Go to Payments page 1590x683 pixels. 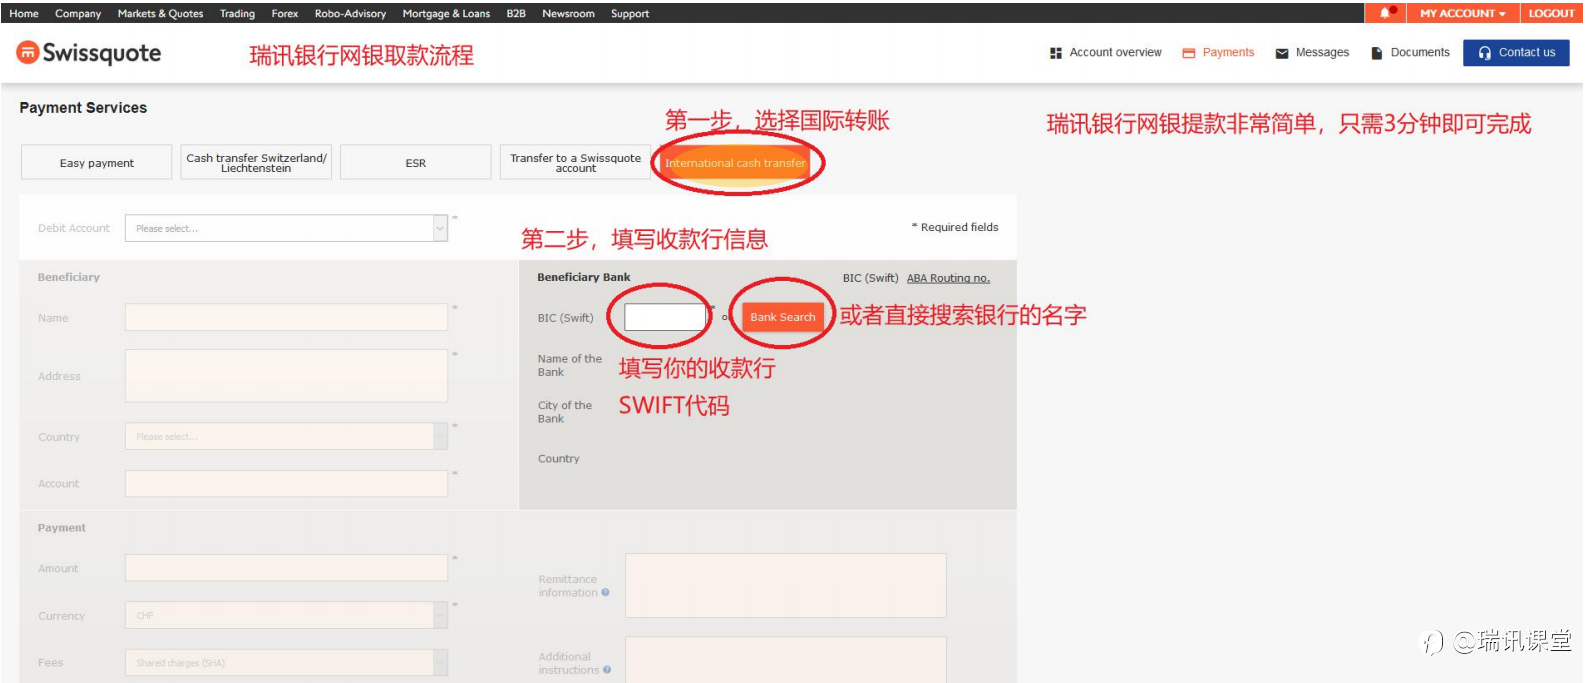[1218, 53]
